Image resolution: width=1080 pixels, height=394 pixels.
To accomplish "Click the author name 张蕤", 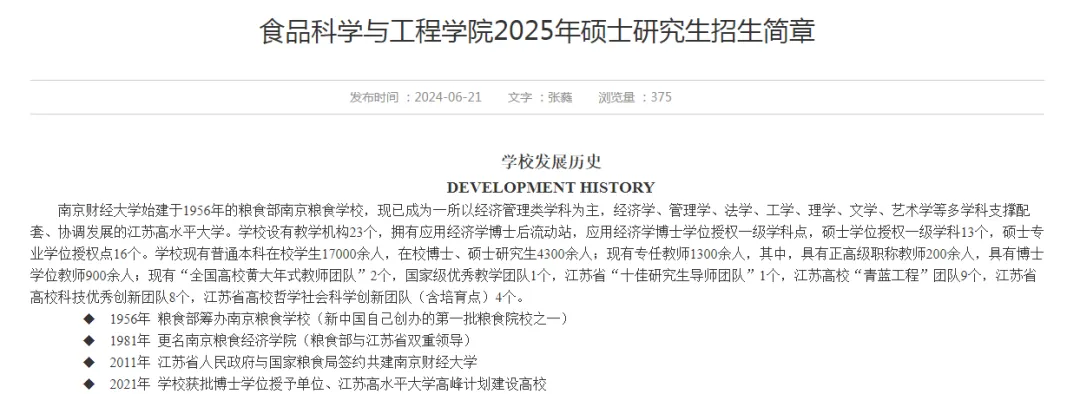I will click(x=560, y=97).
